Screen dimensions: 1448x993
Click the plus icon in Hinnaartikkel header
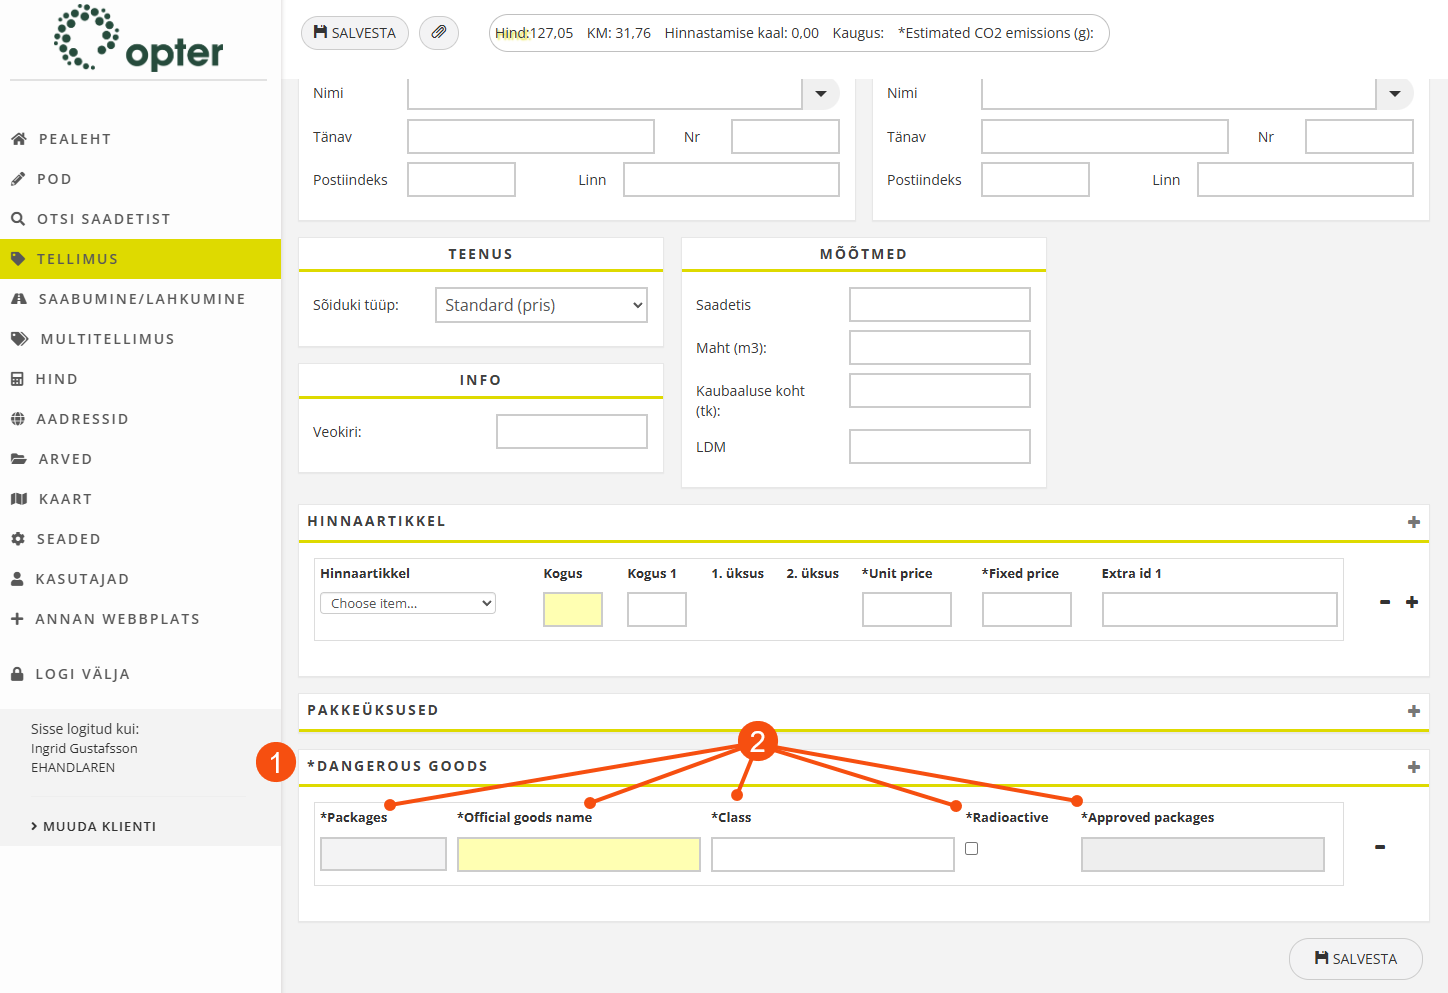point(1413,522)
